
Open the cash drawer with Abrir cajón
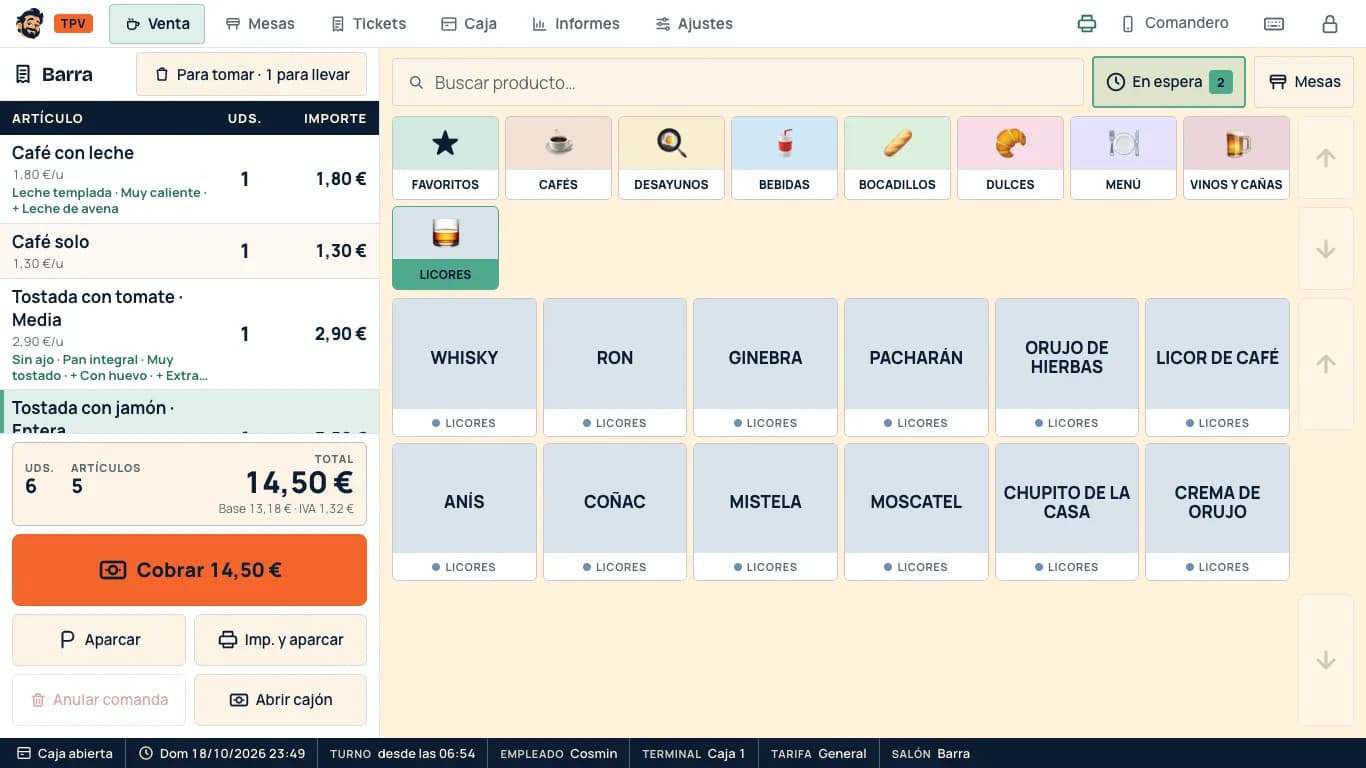(280, 700)
